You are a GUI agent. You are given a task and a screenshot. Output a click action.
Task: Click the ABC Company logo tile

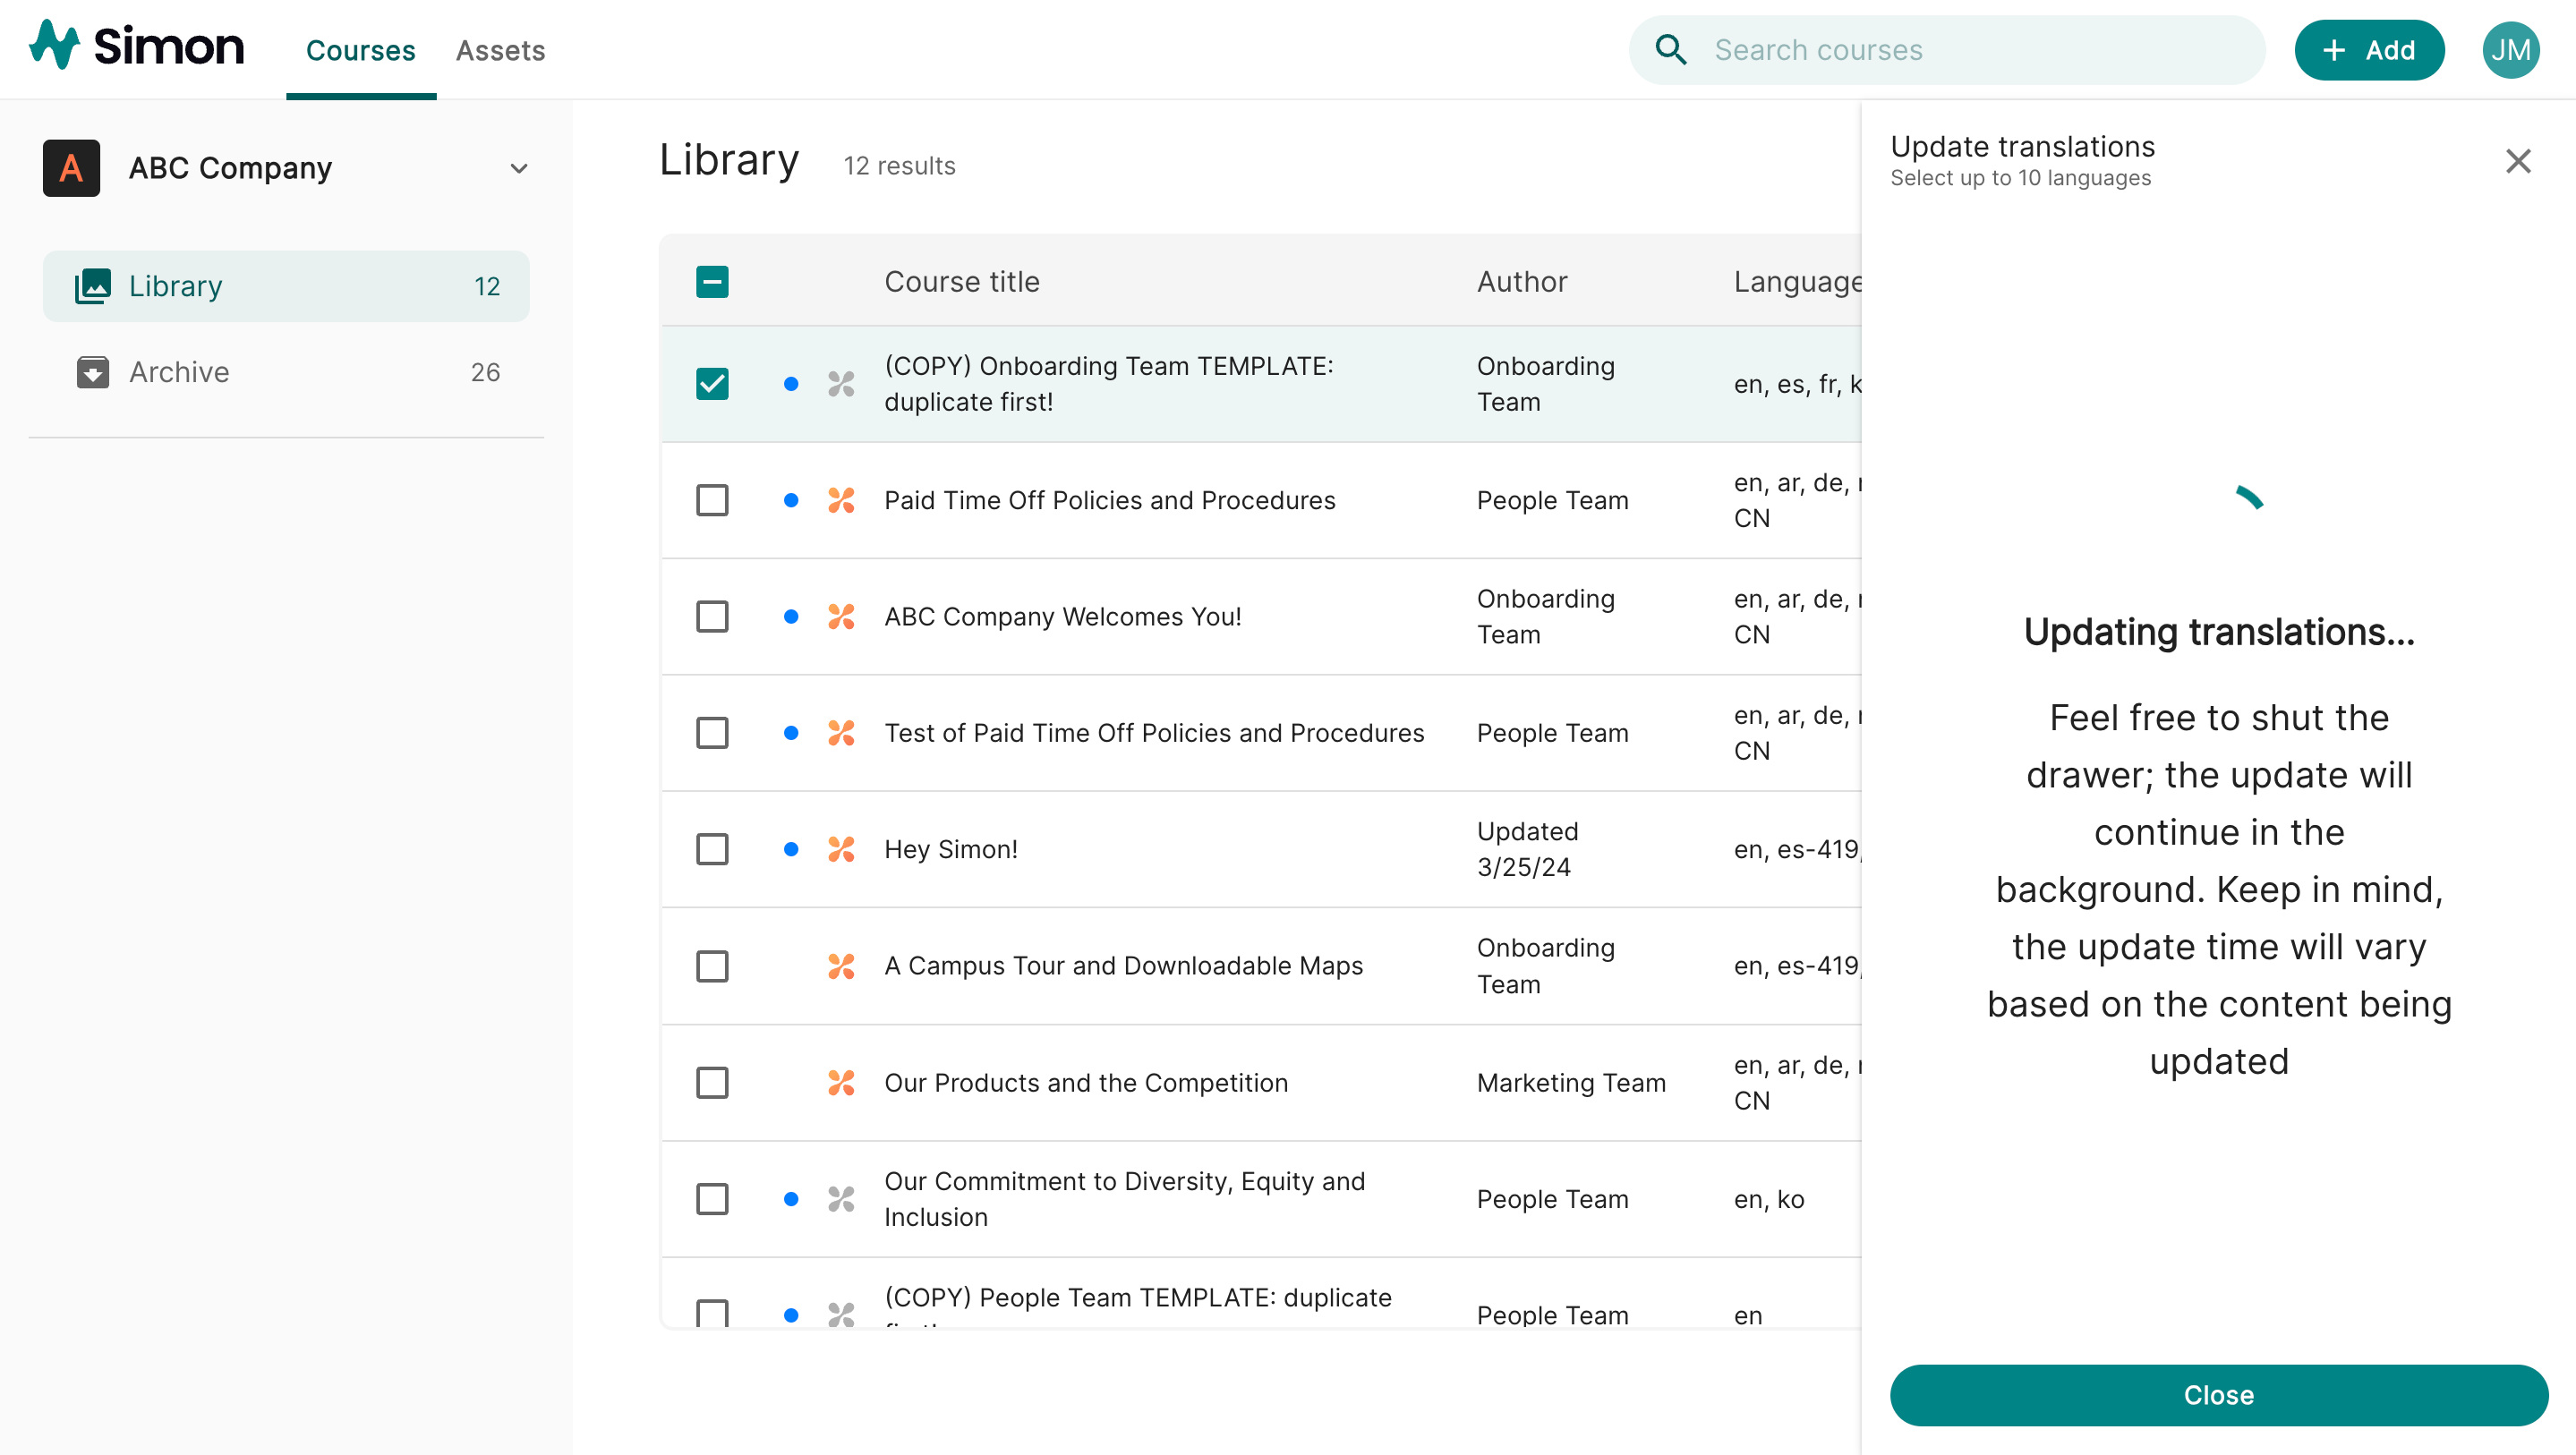pyautogui.click(x=71, y=168)
